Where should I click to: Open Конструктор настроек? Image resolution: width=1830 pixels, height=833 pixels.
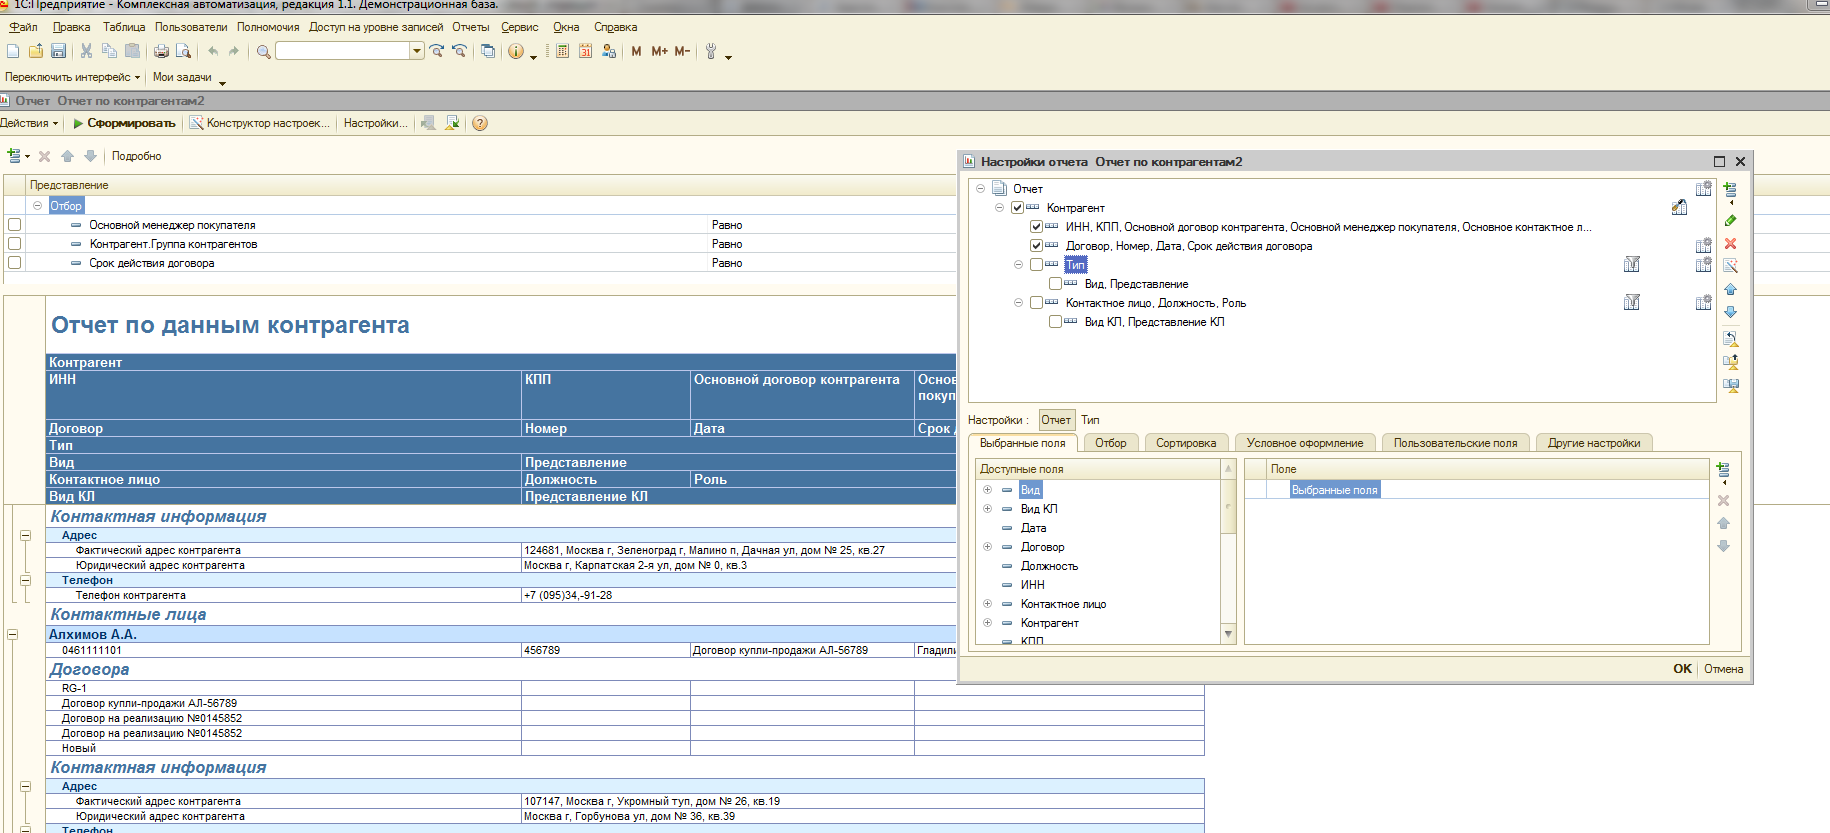point(259,123)
